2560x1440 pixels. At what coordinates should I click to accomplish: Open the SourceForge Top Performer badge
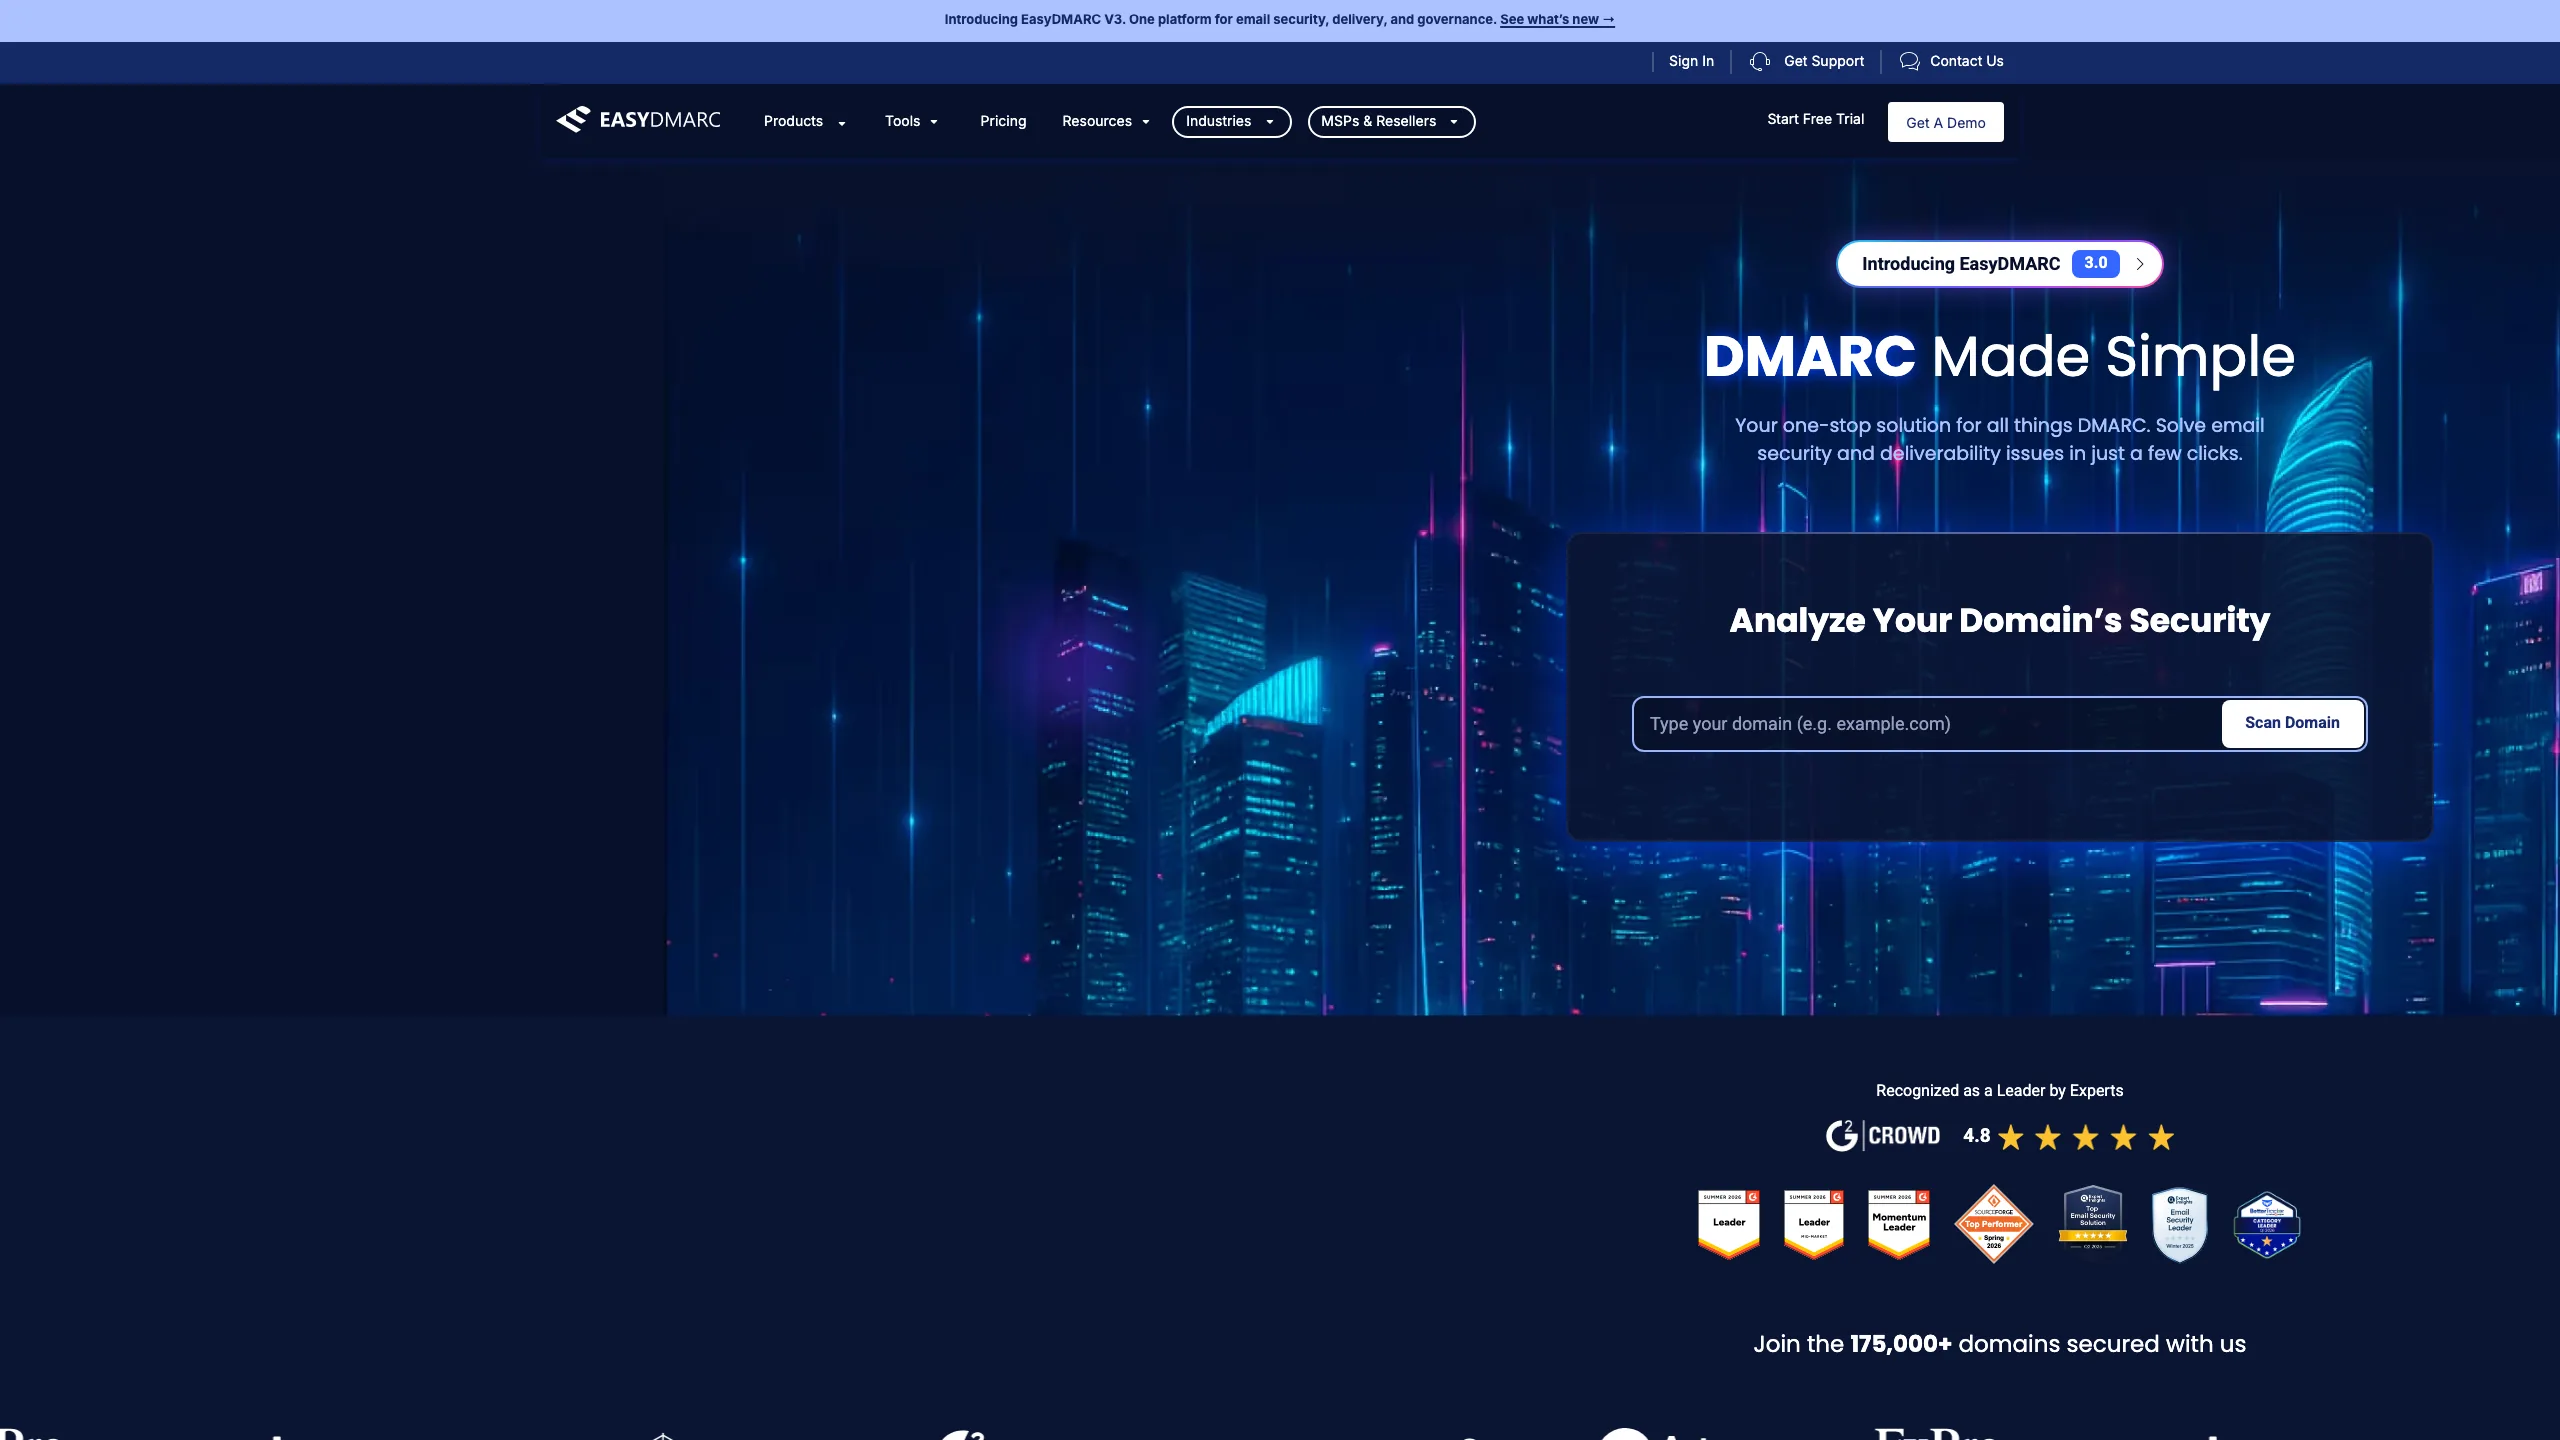tap(1994, 1224)
